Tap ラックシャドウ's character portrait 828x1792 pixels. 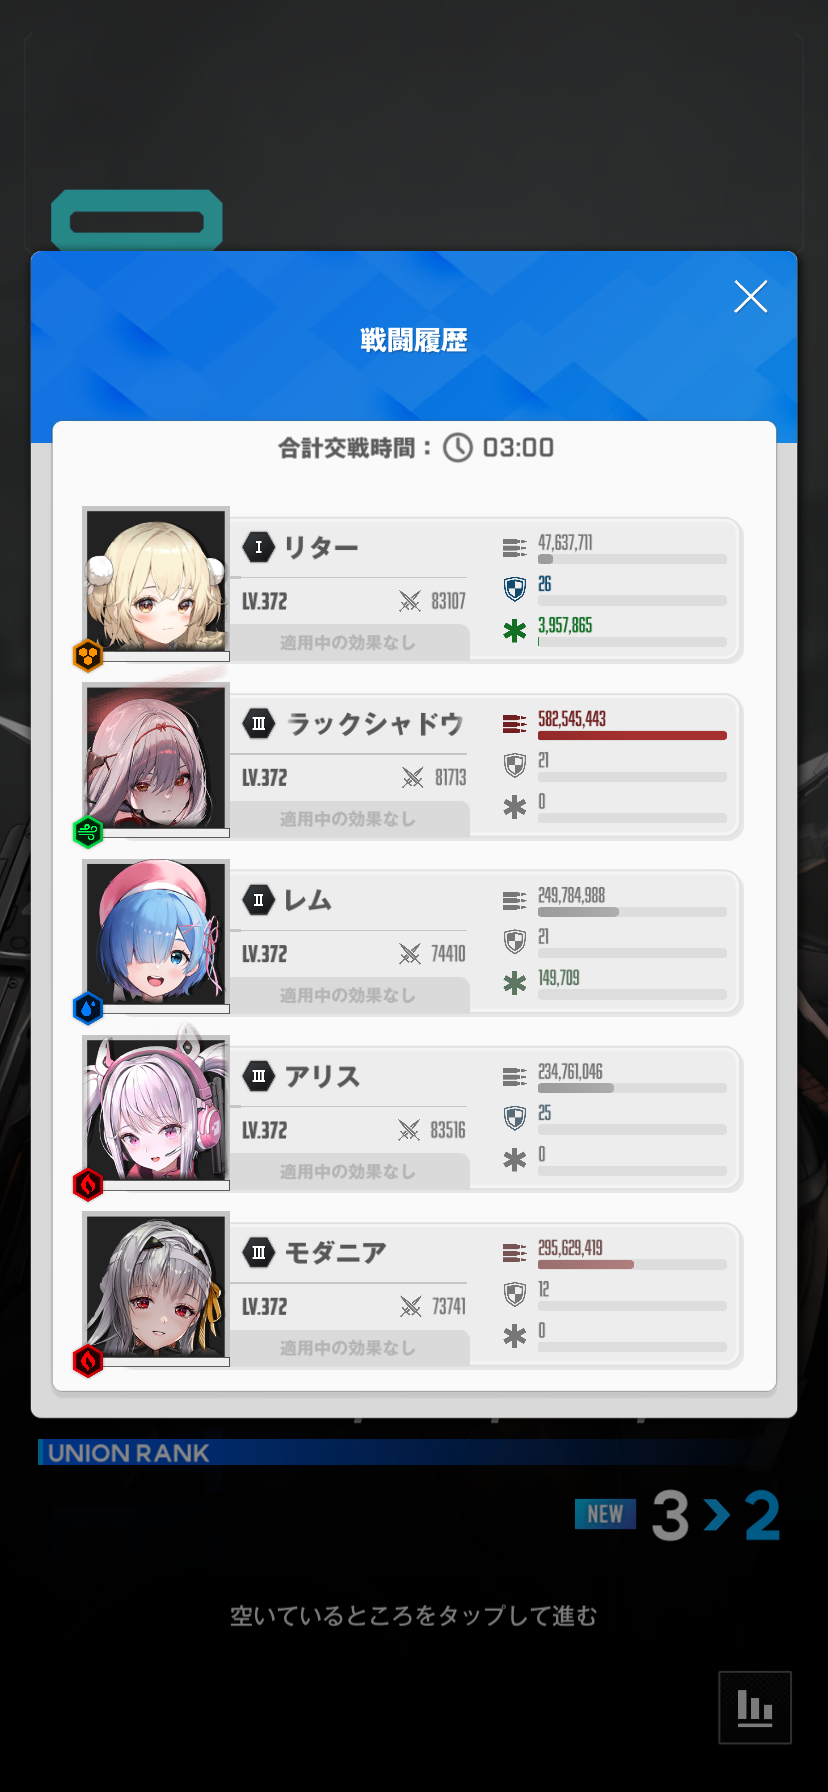pyautogui.click(x=156, y=759)
